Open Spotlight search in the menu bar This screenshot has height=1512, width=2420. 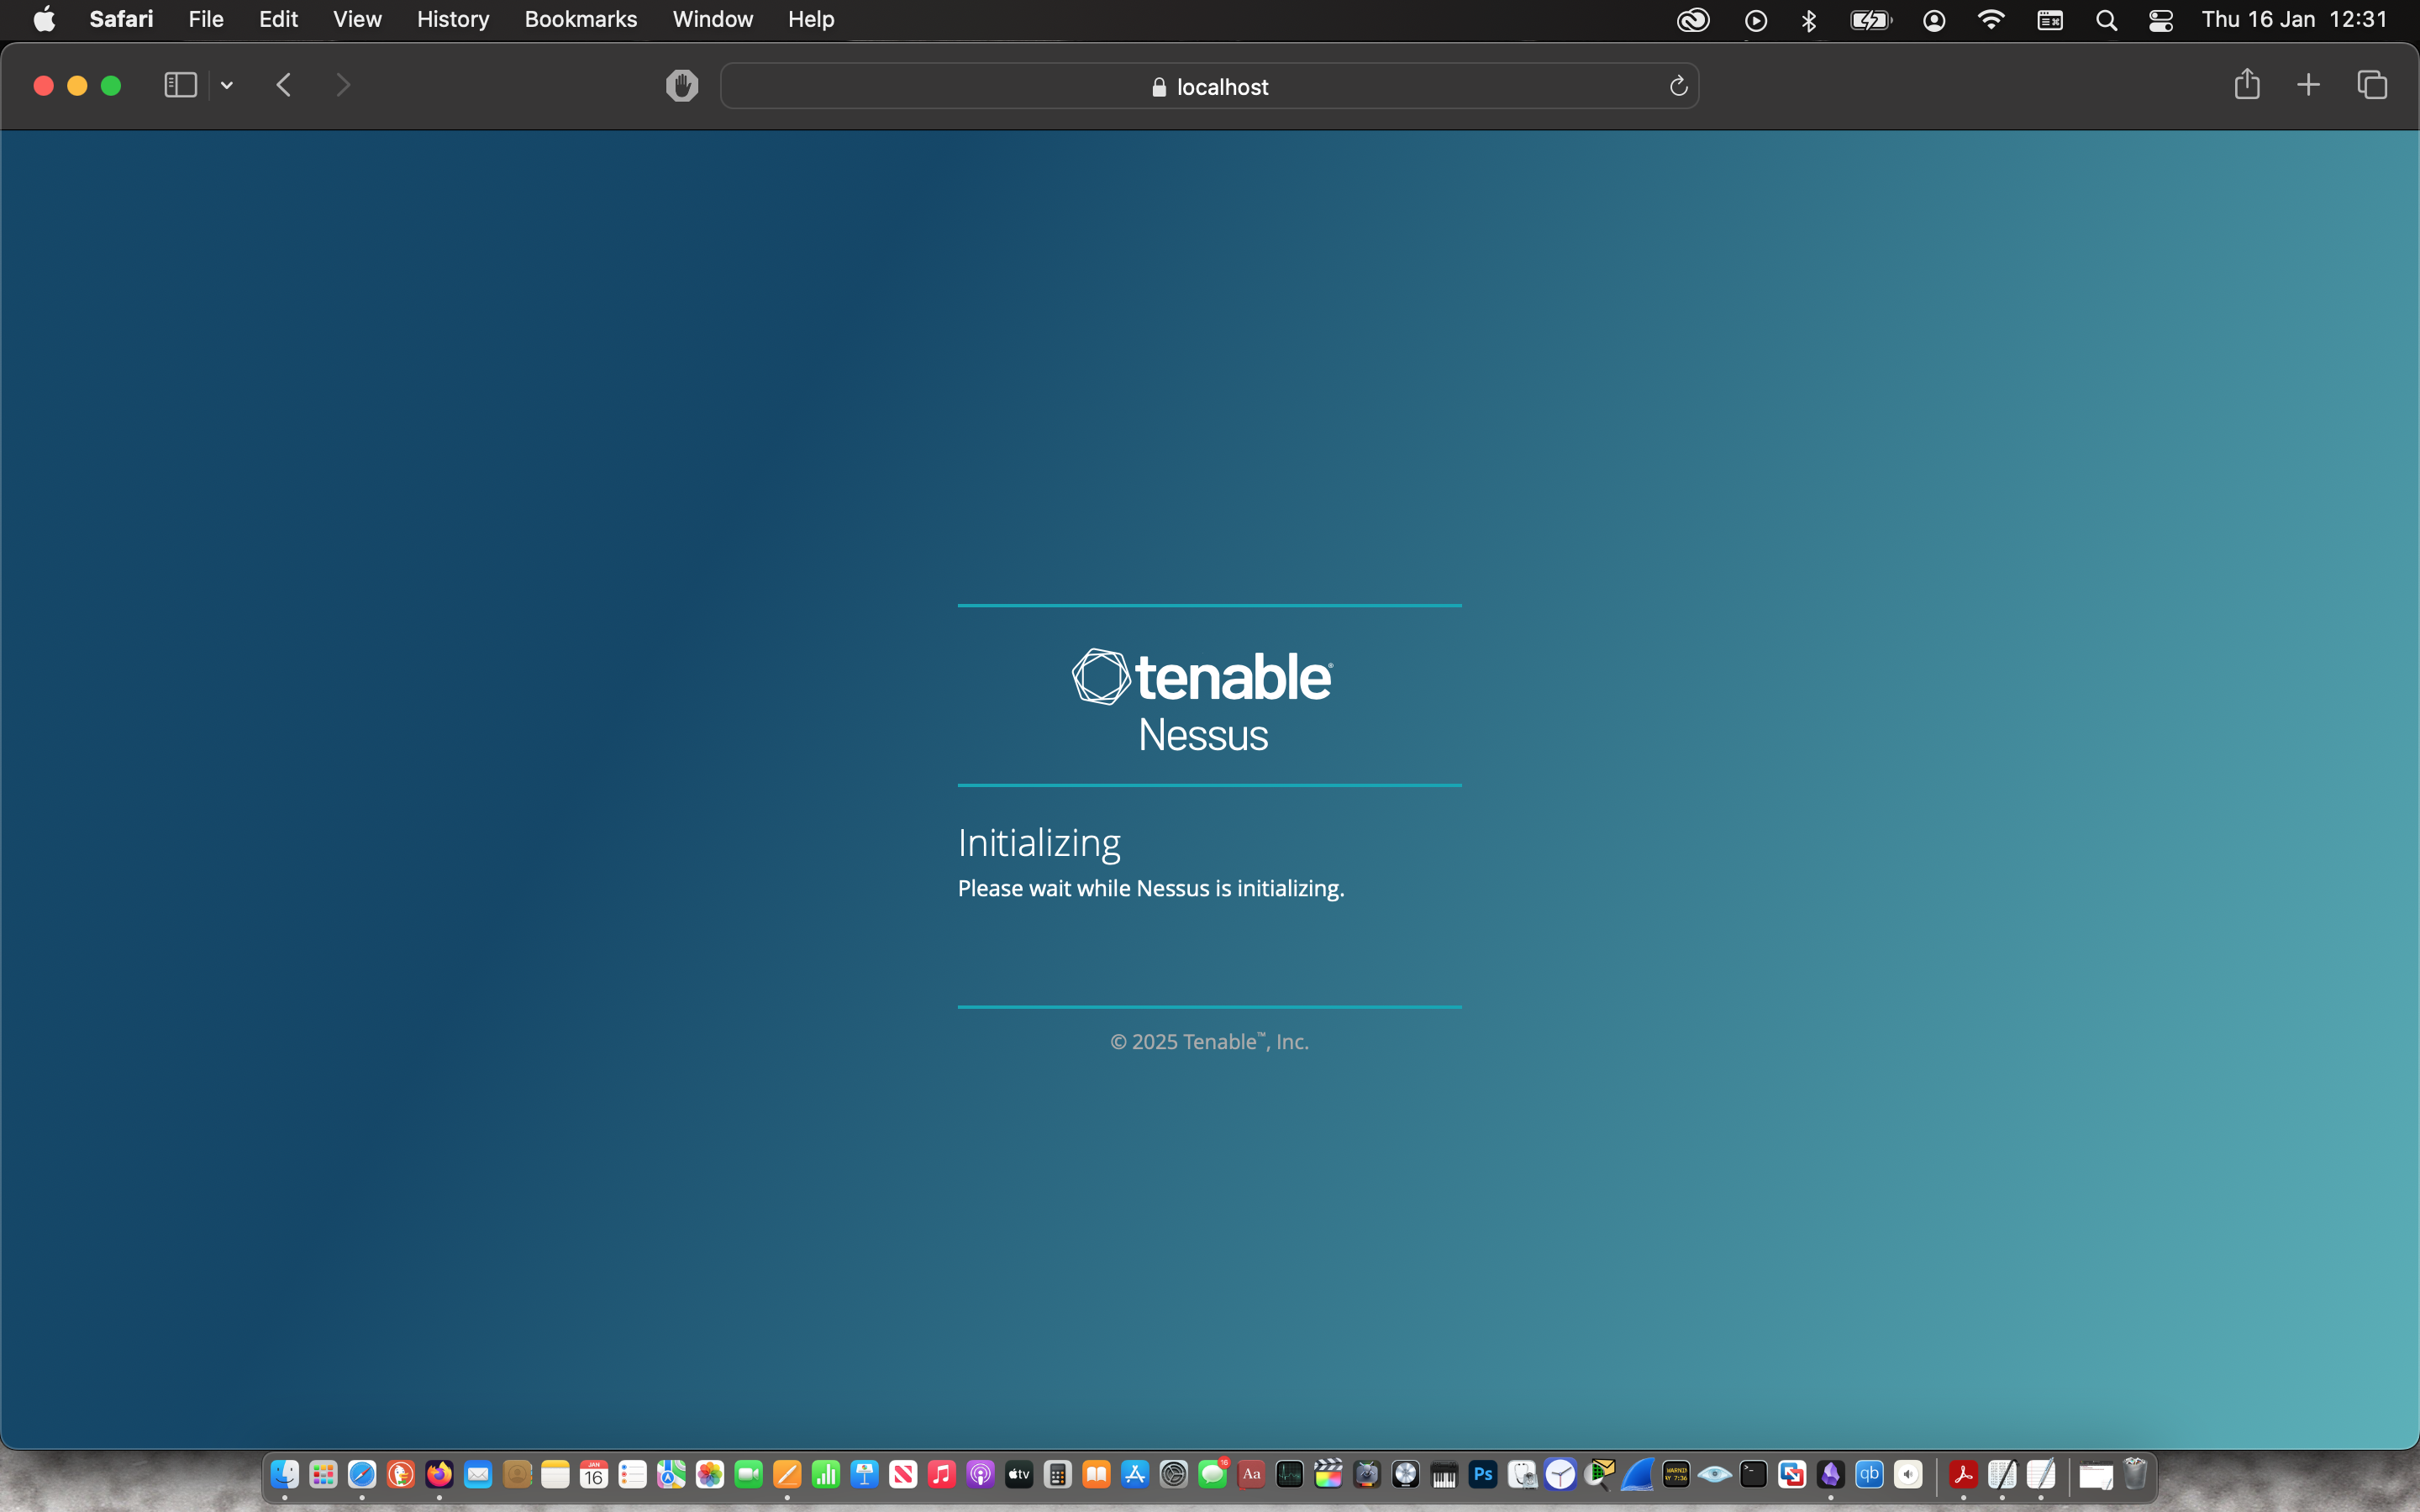coord(2106,20)
